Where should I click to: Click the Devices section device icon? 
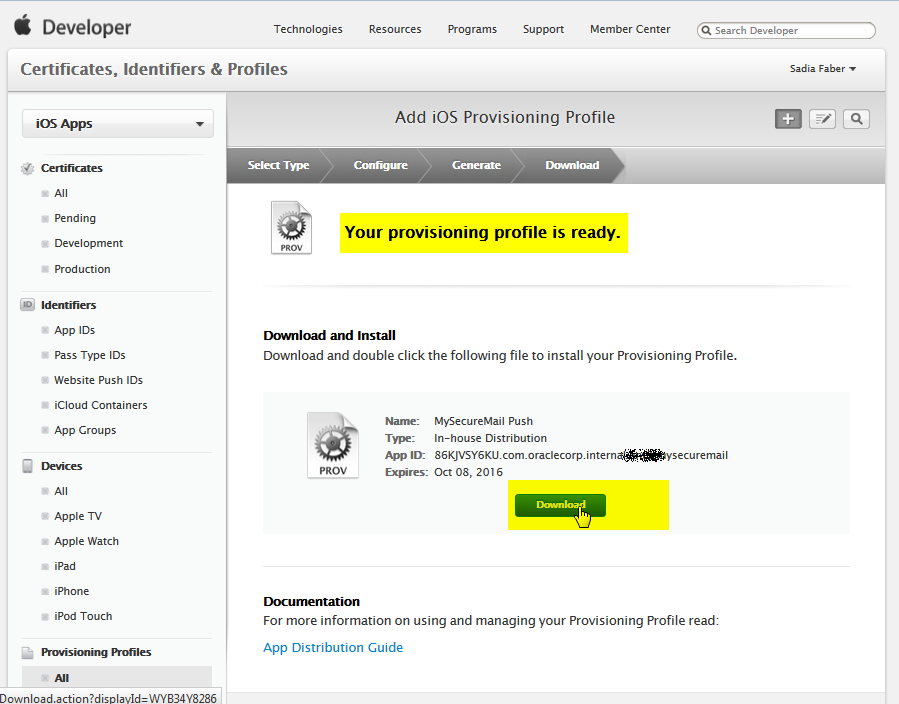(27, 466)
